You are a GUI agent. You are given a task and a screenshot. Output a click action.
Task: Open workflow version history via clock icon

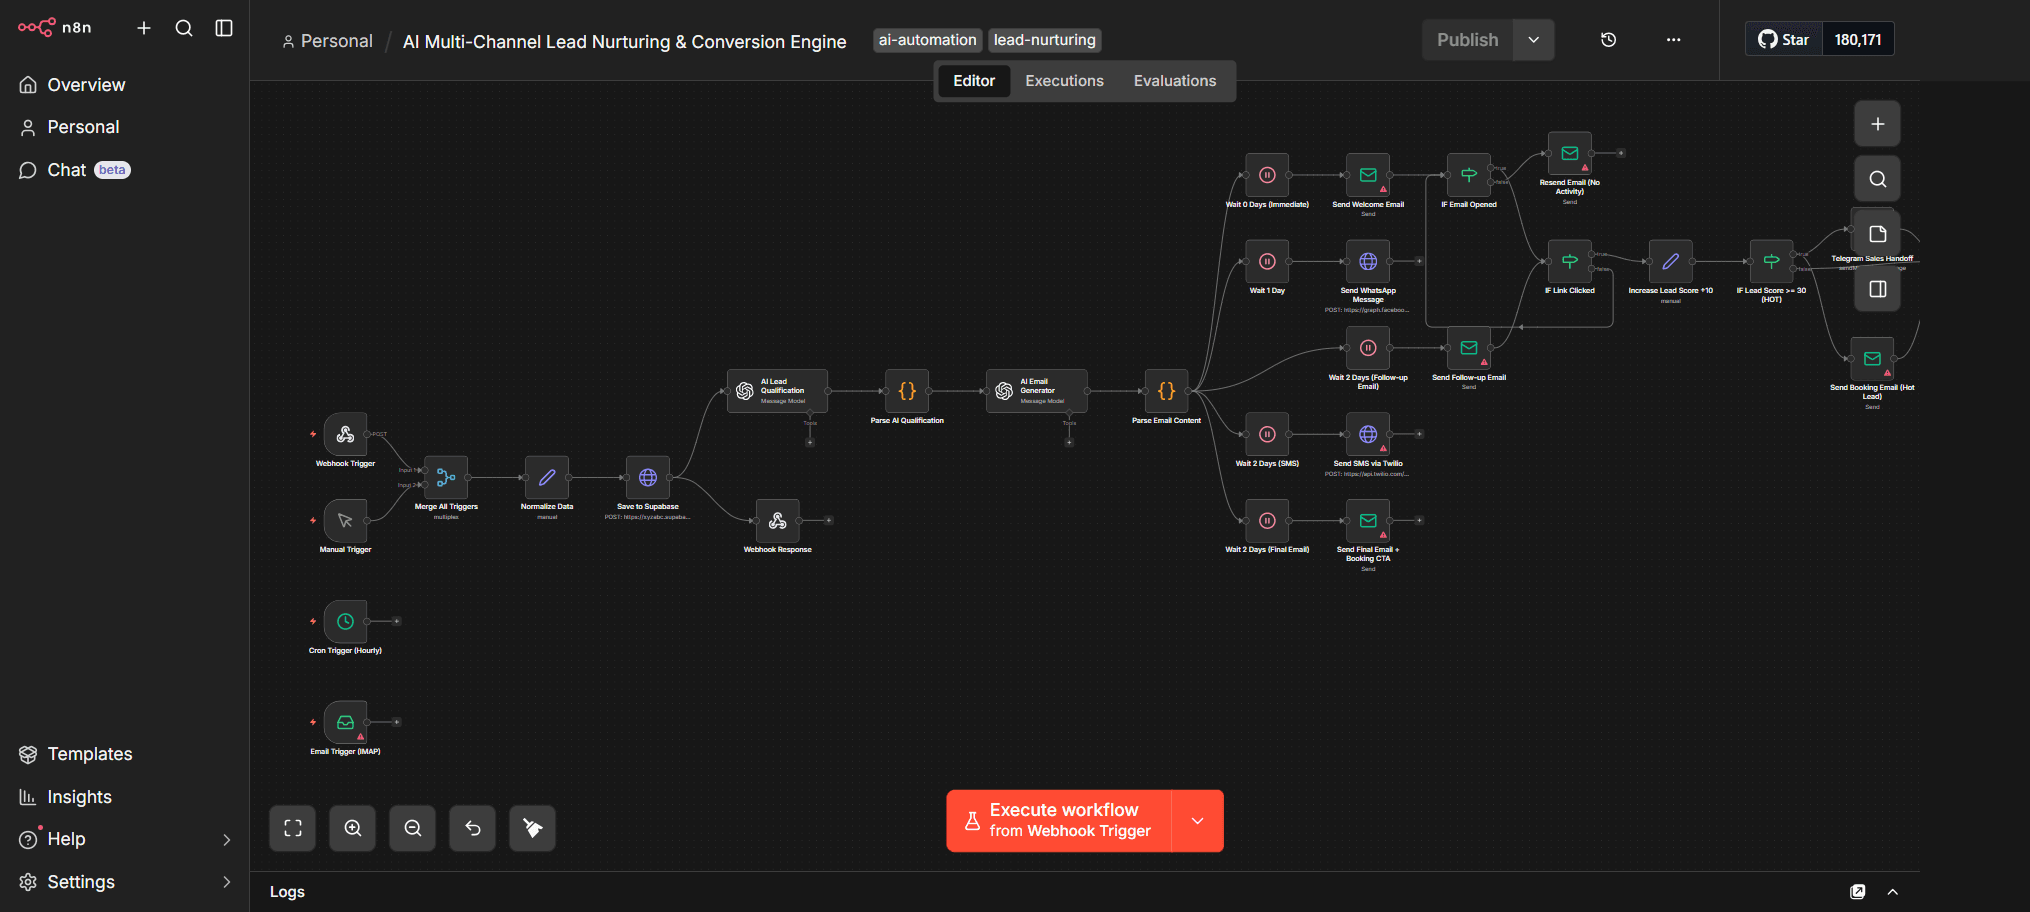coord(1608,39)
